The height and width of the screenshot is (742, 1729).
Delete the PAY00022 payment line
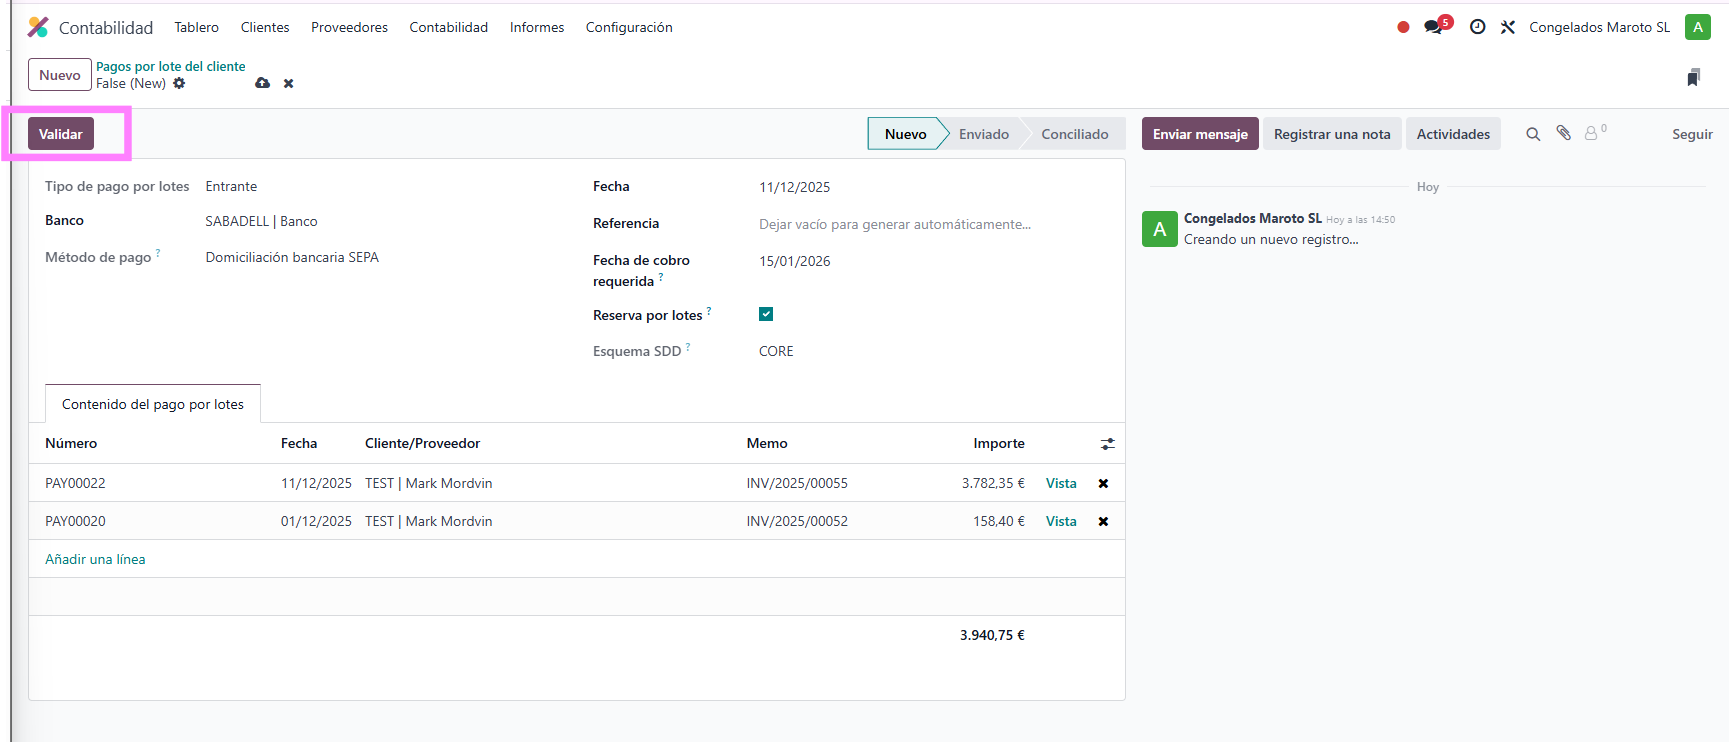coord(1103,483)
